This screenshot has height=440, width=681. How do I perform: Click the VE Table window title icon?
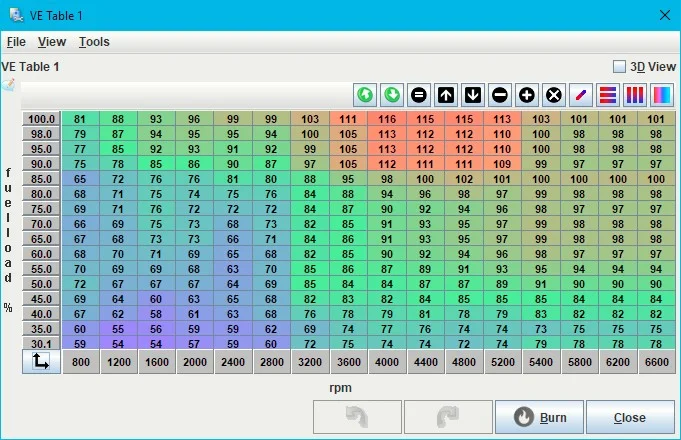[17, 15]
